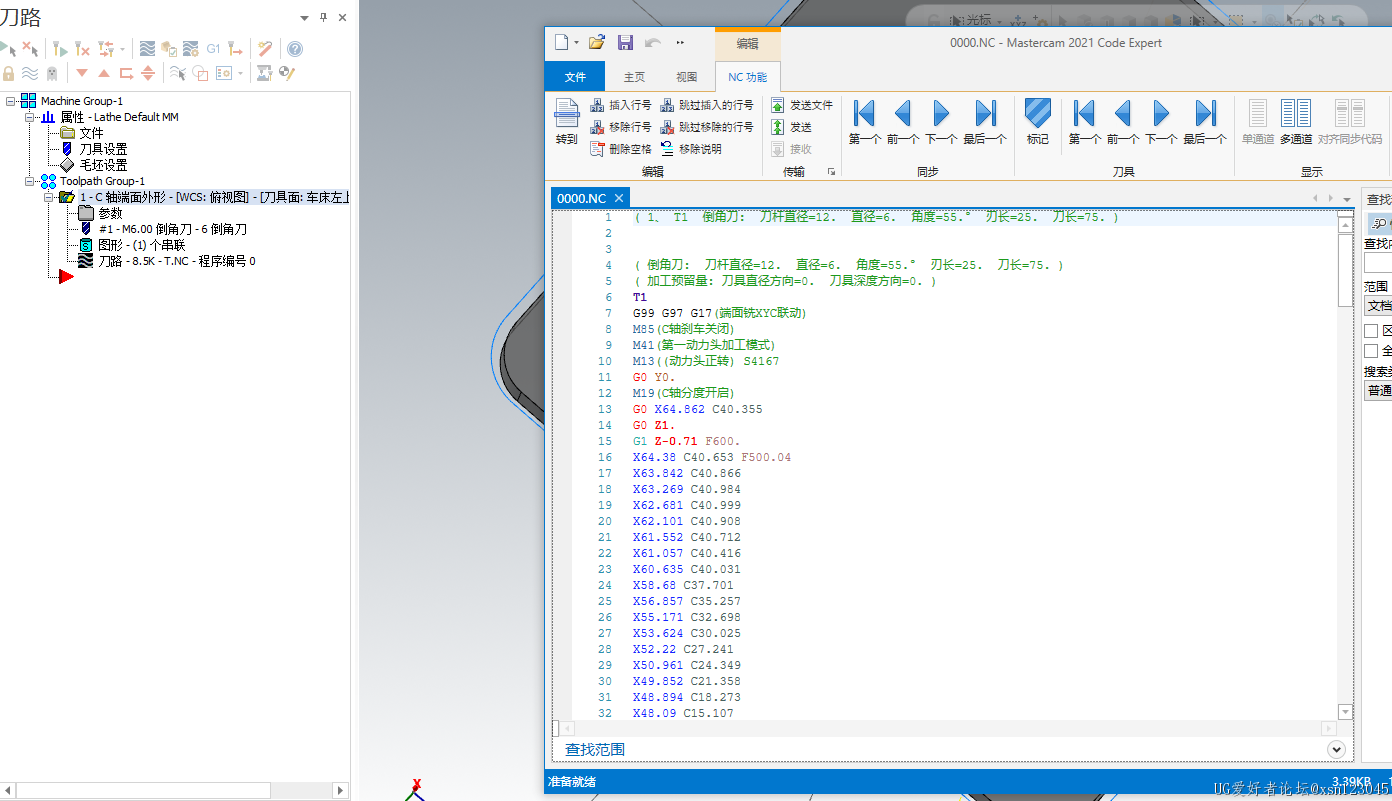The image size is (1392, 801).
Task: Pin the 刀路 panel with pushpin icon
Action: 323,18
